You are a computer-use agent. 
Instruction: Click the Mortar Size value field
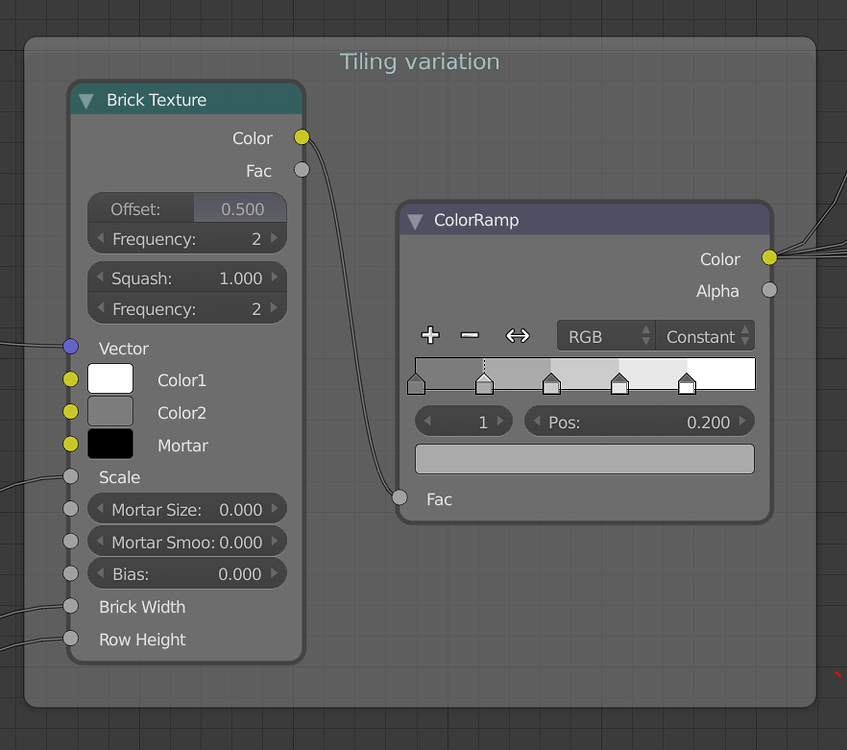(187, 509)
